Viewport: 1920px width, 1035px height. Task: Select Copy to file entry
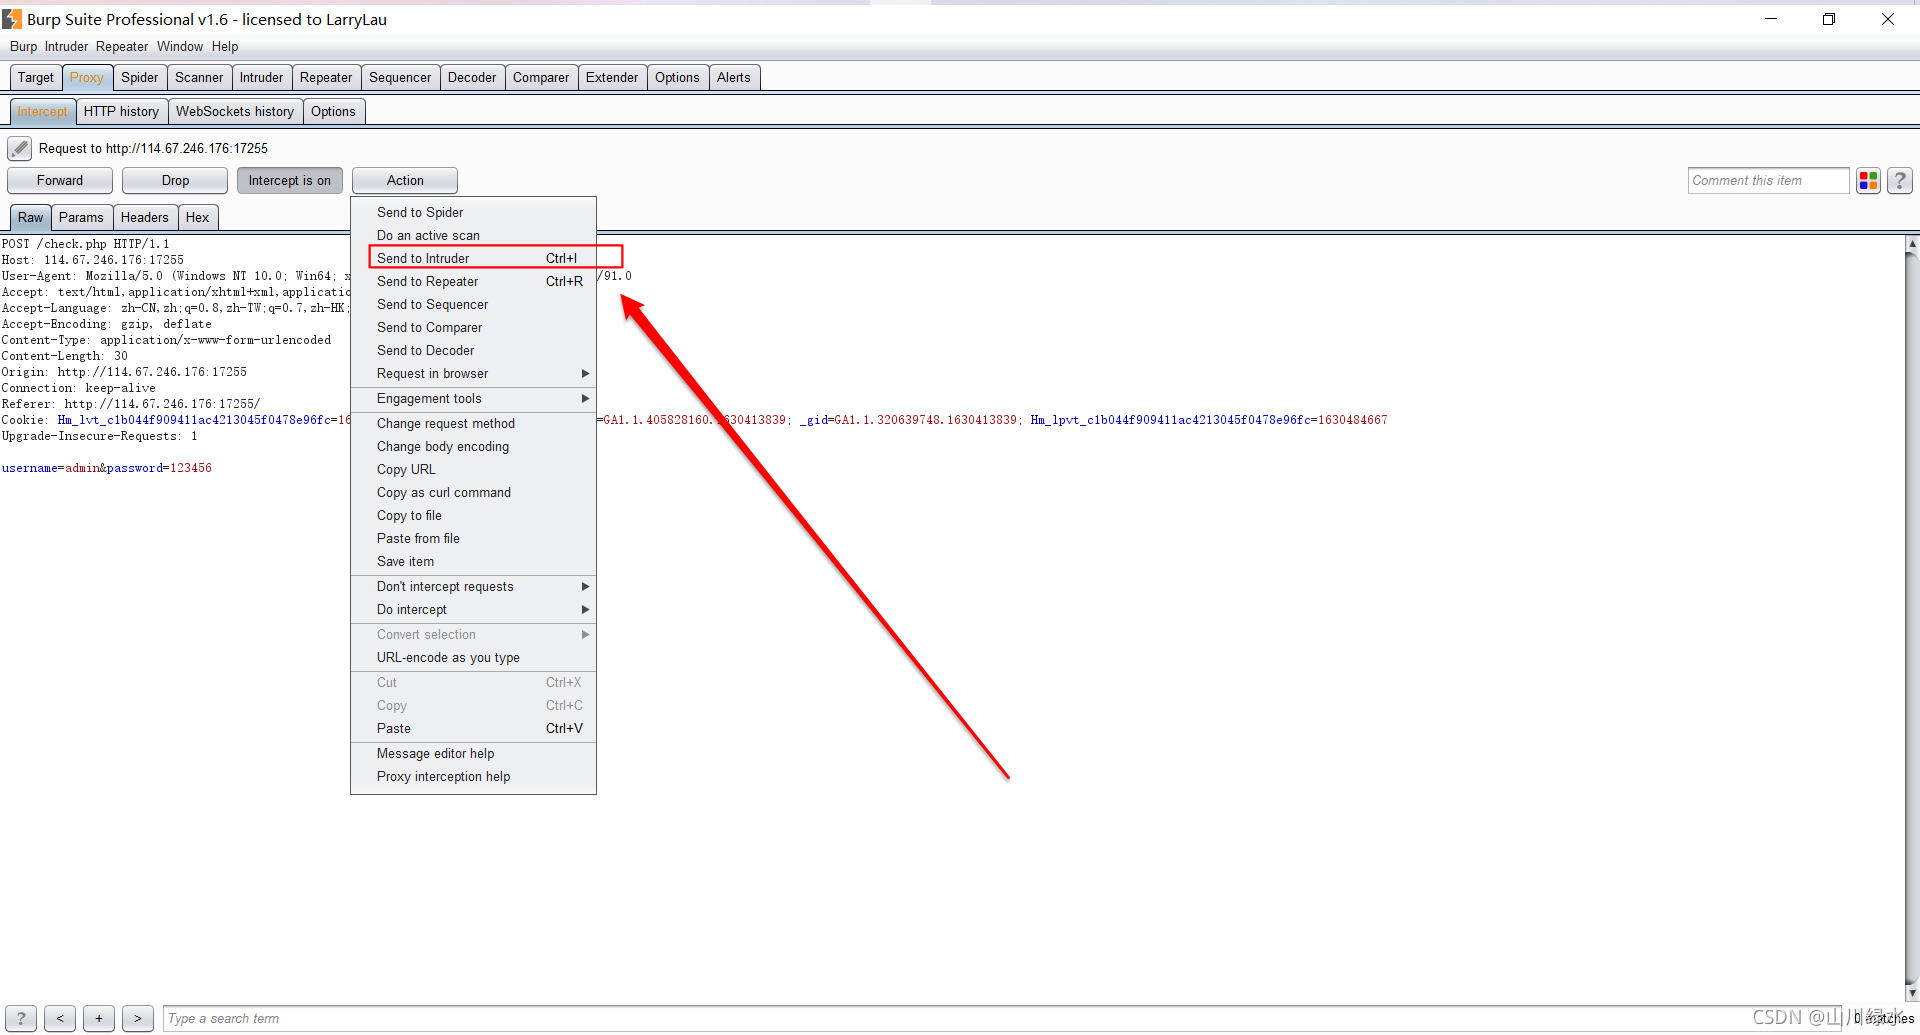pos(474,516)
